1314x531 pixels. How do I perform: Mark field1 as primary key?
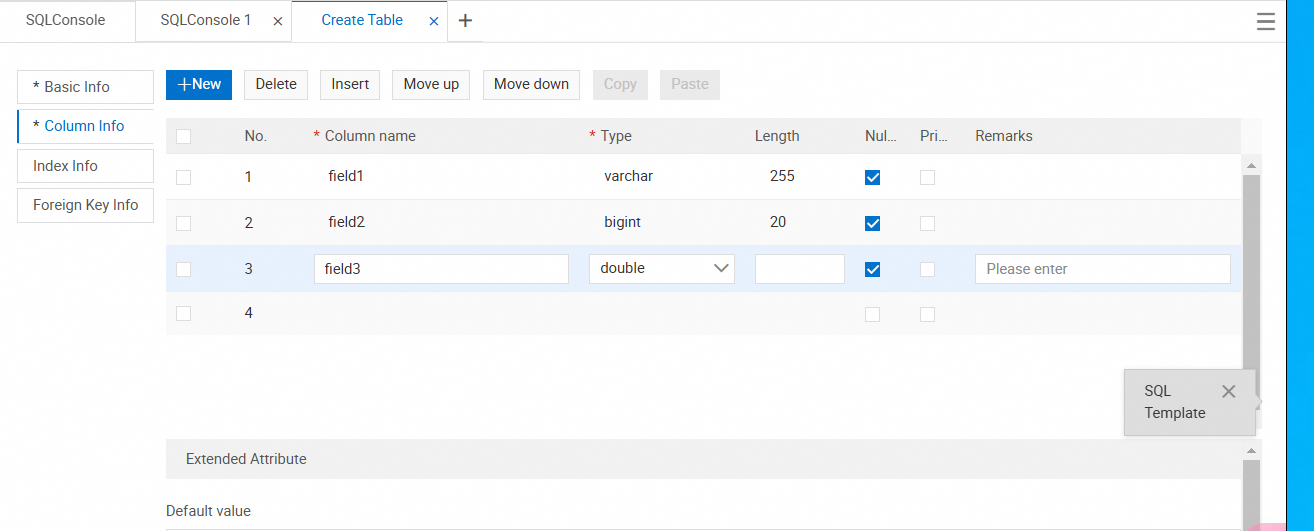[927, 177]
